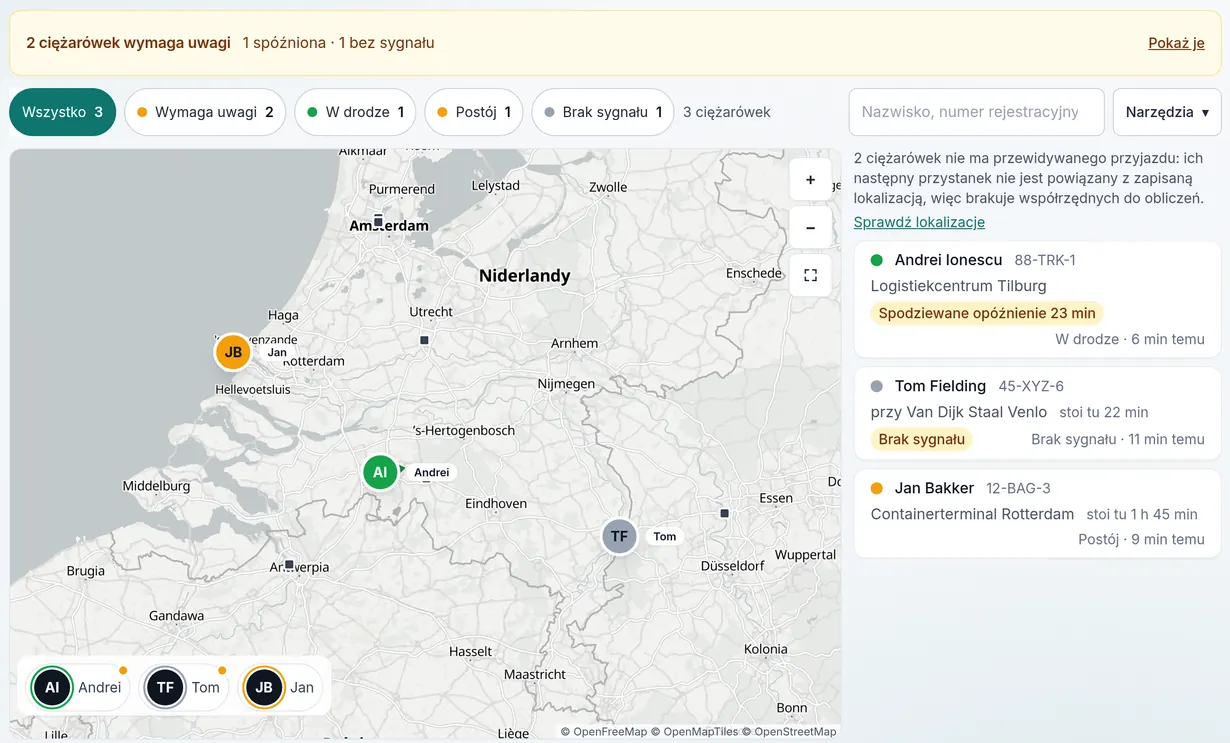This screenshot has width=1230, height=743.
Task: Click the Brak sygnału badge on Tom's card
Action: 921,439
